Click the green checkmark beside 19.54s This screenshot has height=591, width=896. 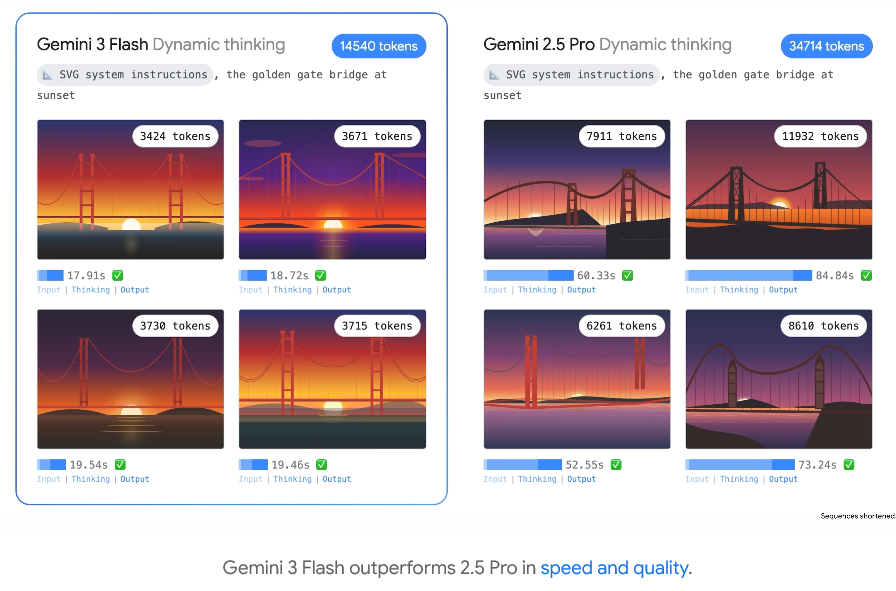[x=120, y=465]
